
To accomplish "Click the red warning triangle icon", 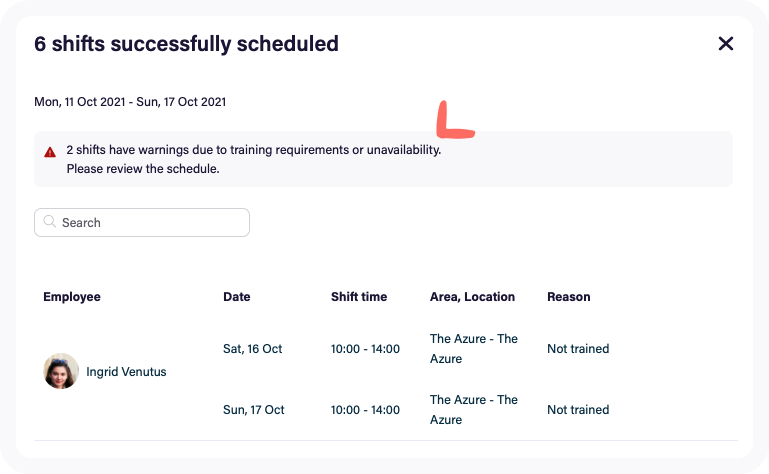I will (x=50, y=152).
